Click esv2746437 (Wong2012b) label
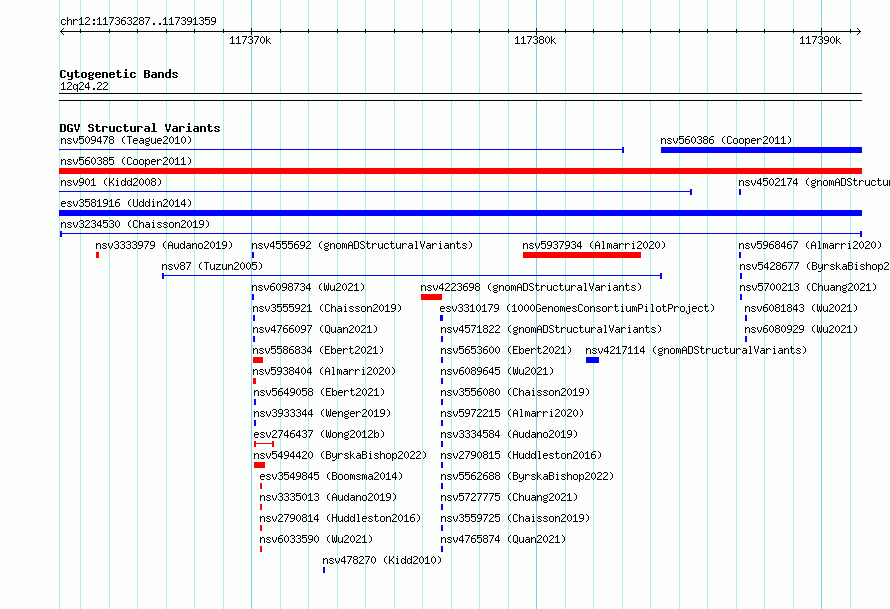Screen dimensions: 890x609 [x=319, y=434]
